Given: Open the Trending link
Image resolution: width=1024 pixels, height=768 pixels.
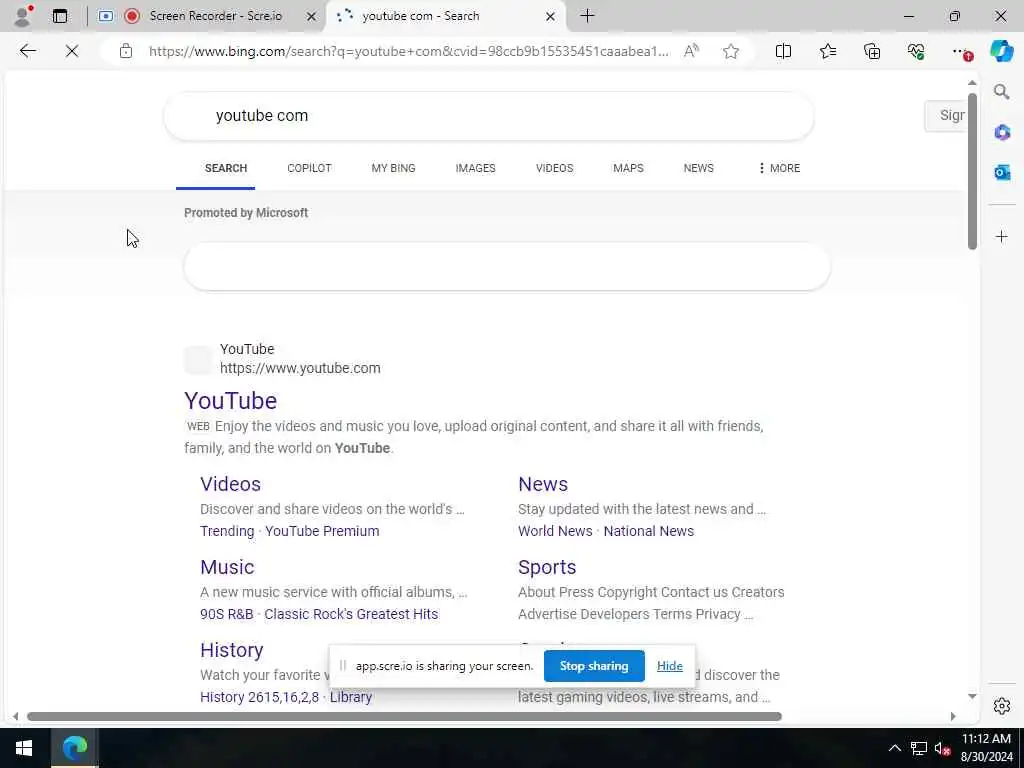Looking at the screenshot, I should tap(227, 531).
